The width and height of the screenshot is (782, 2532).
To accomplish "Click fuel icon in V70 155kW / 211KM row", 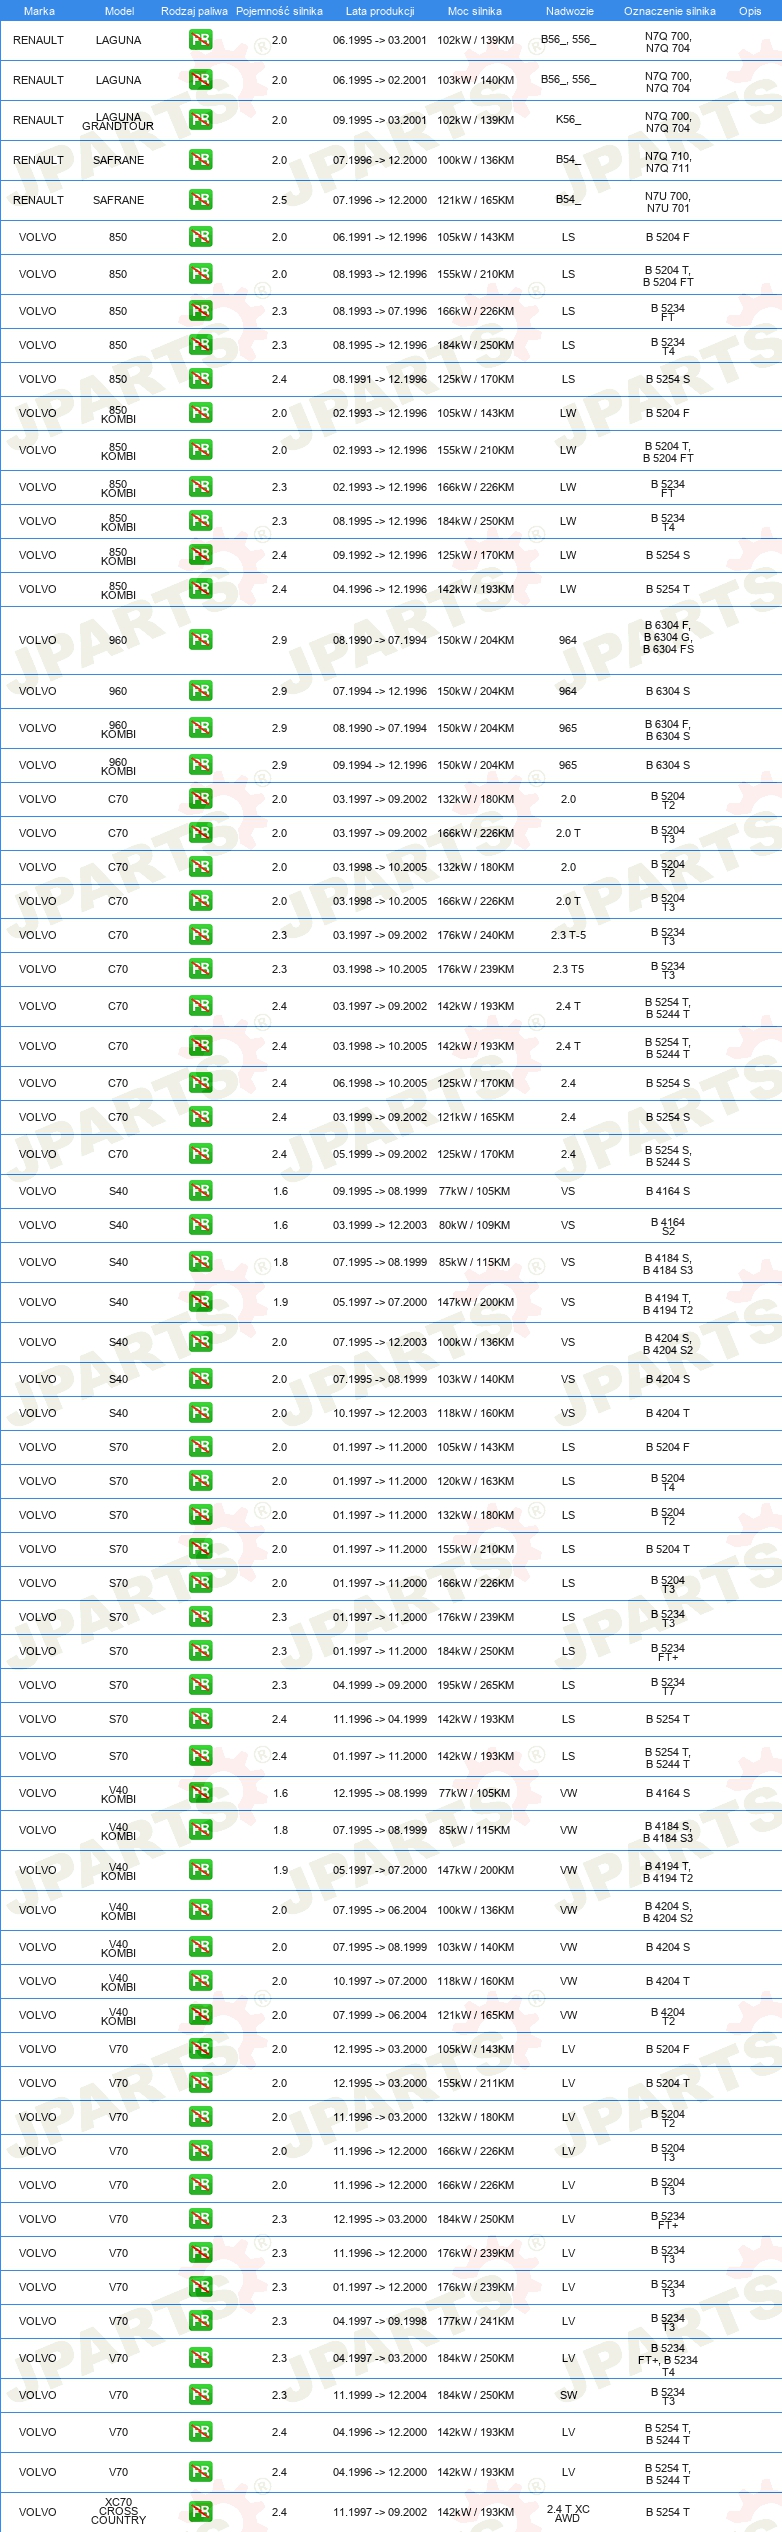I will pos(200,2083).
